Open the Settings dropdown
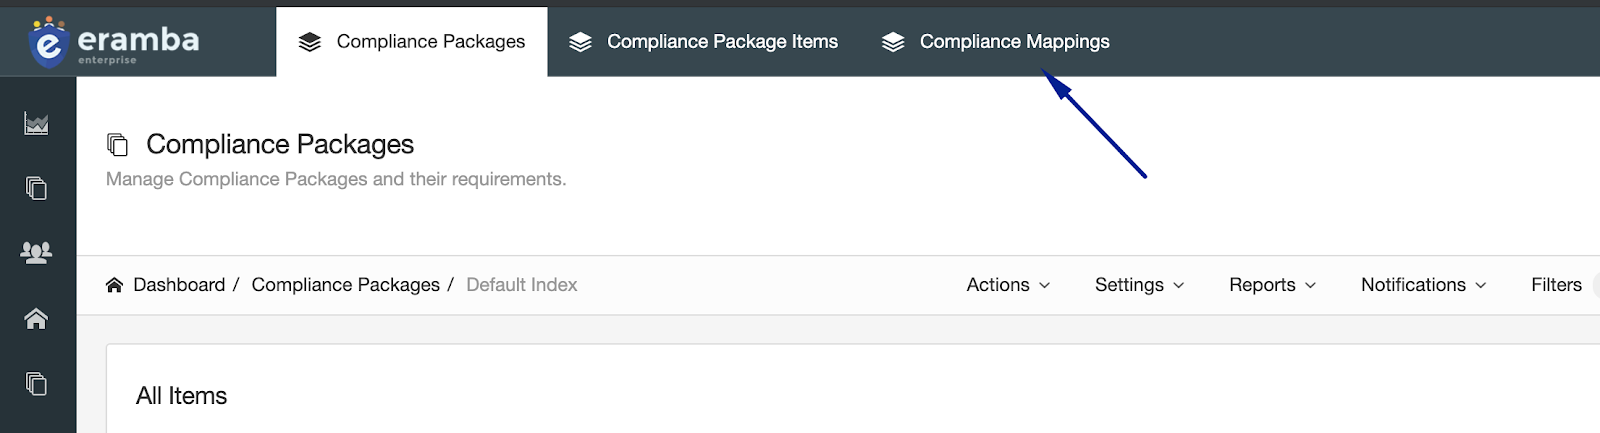Viewport: 1600px width, 433px height. click(x=1139, y=285)
